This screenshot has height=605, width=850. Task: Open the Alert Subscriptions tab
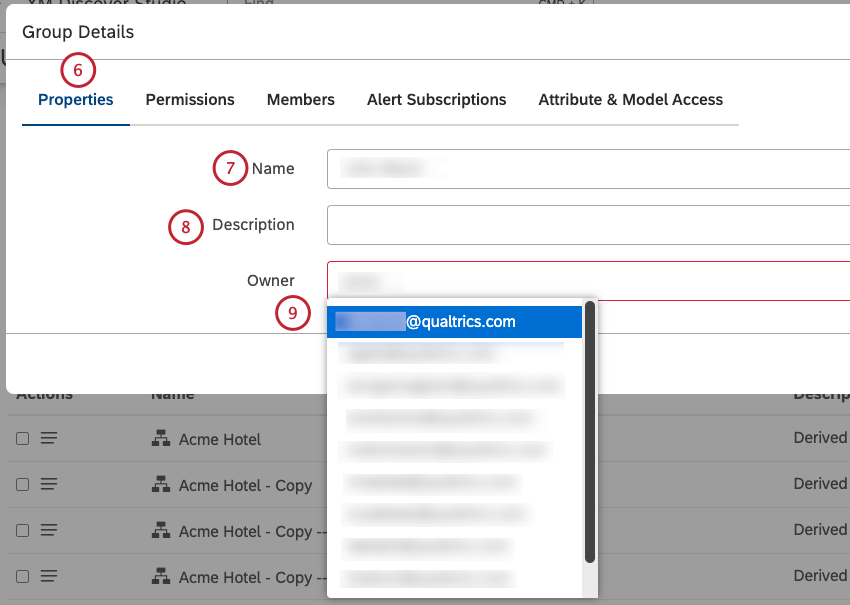coord(436,99)
